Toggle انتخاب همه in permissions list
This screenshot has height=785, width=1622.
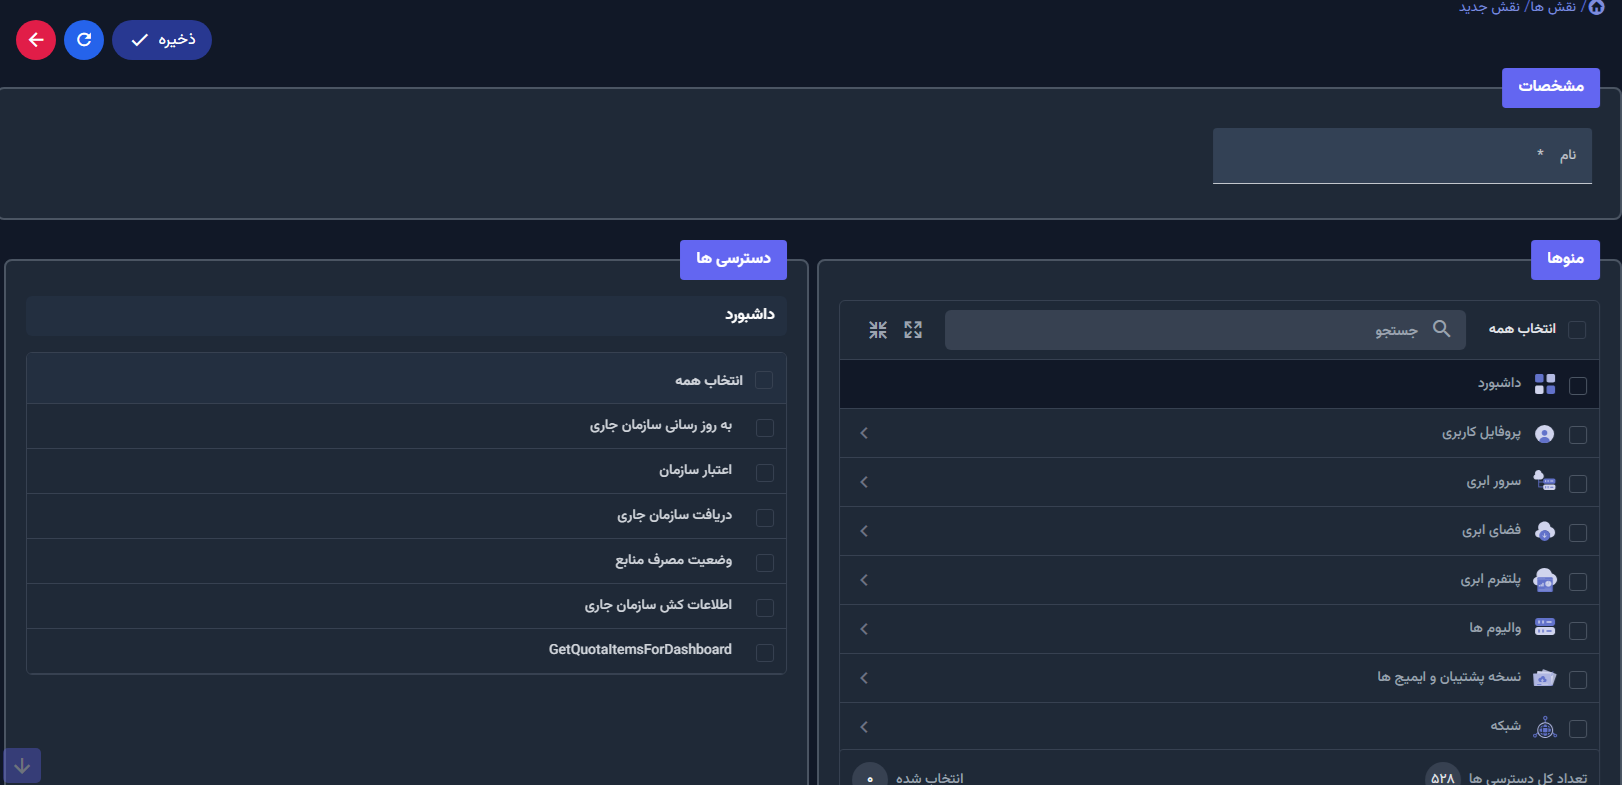(x=764, y=380)
